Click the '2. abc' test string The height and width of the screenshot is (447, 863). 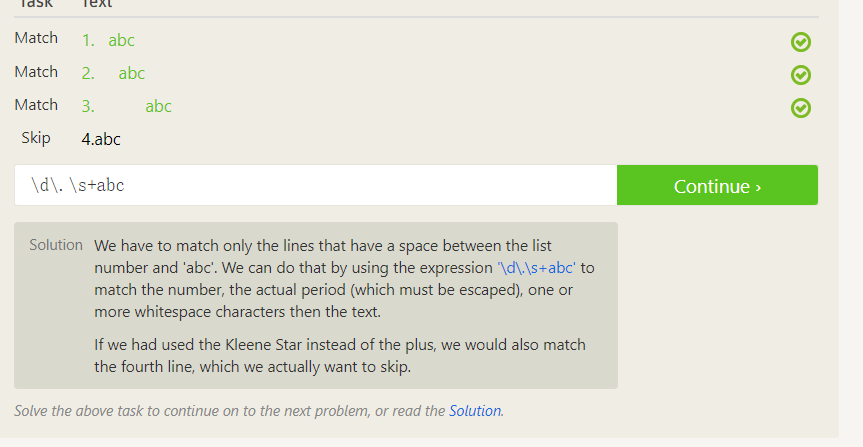click(113, 73)
